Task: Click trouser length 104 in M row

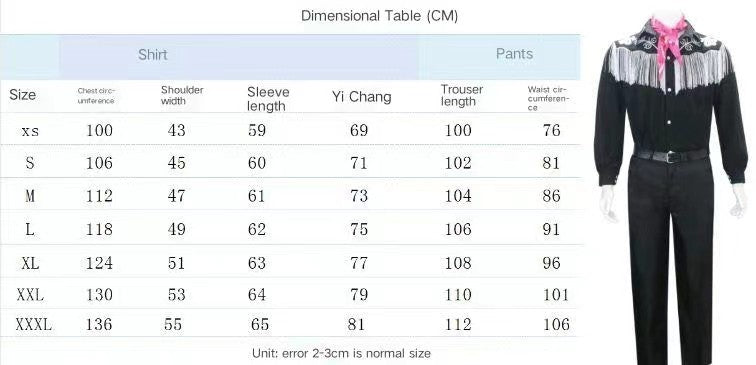Action: 458,196
